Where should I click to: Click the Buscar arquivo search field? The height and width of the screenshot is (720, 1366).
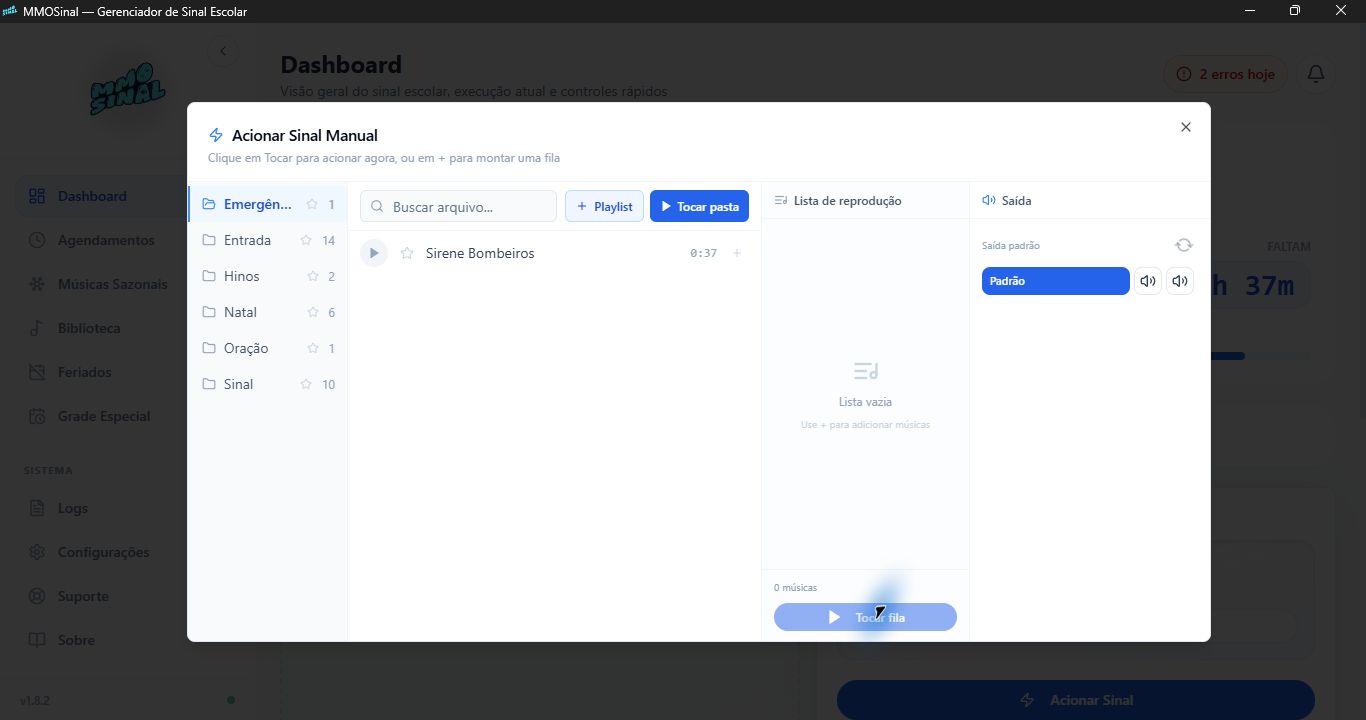coord(458,206)
